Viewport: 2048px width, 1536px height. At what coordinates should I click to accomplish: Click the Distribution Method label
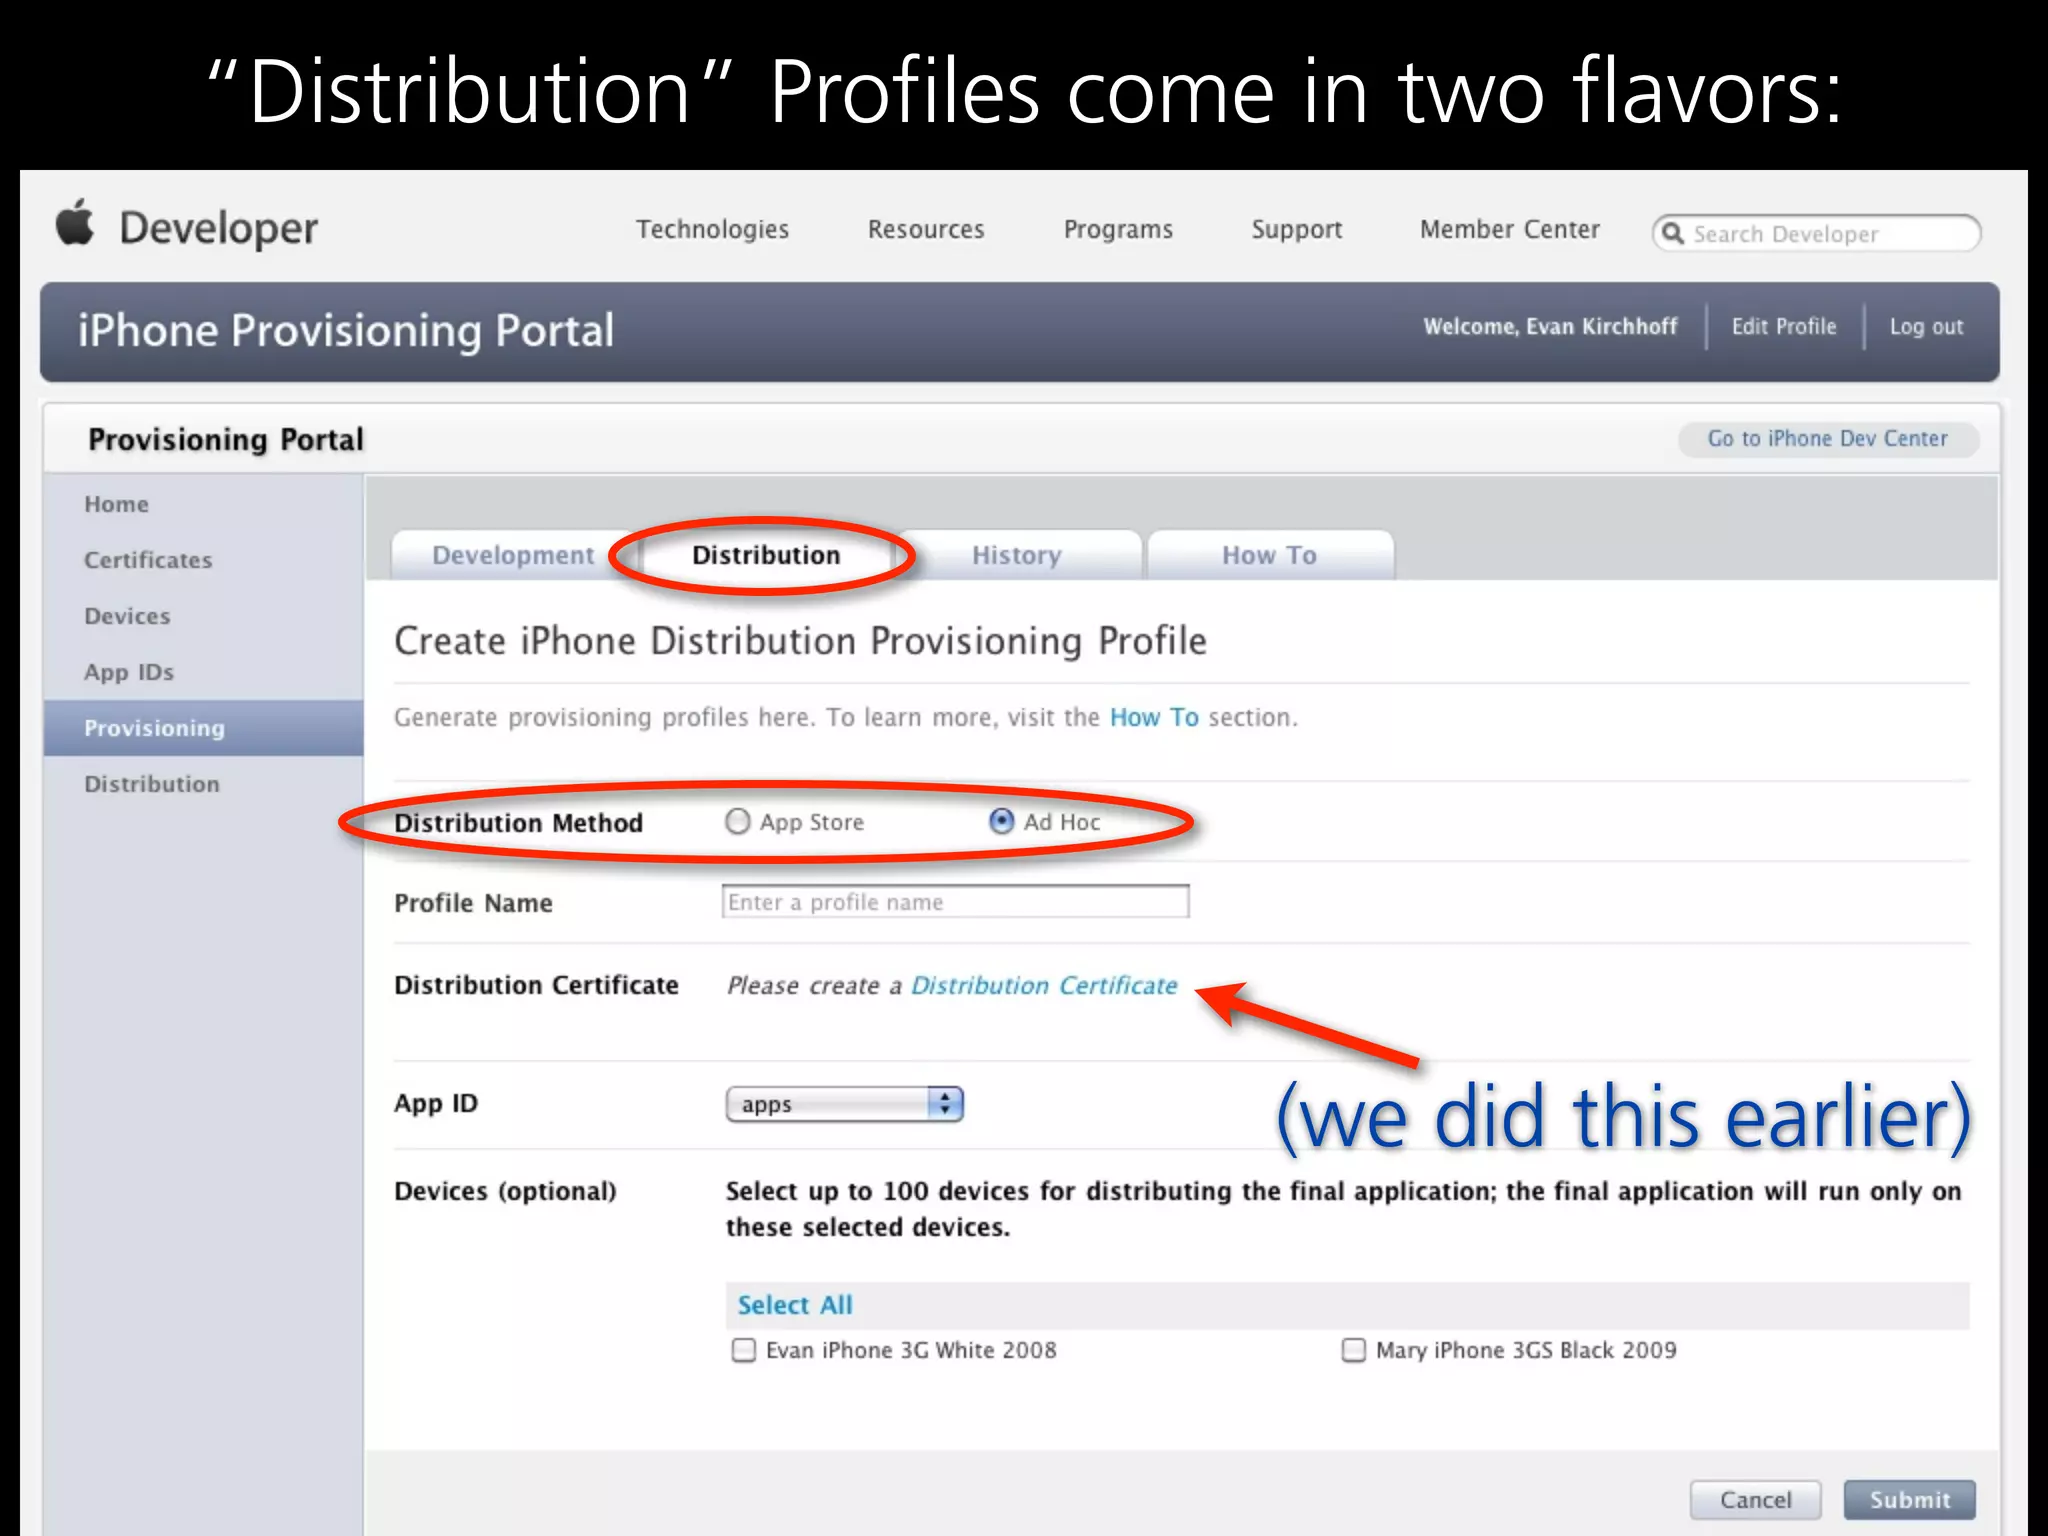coord(518,823)
